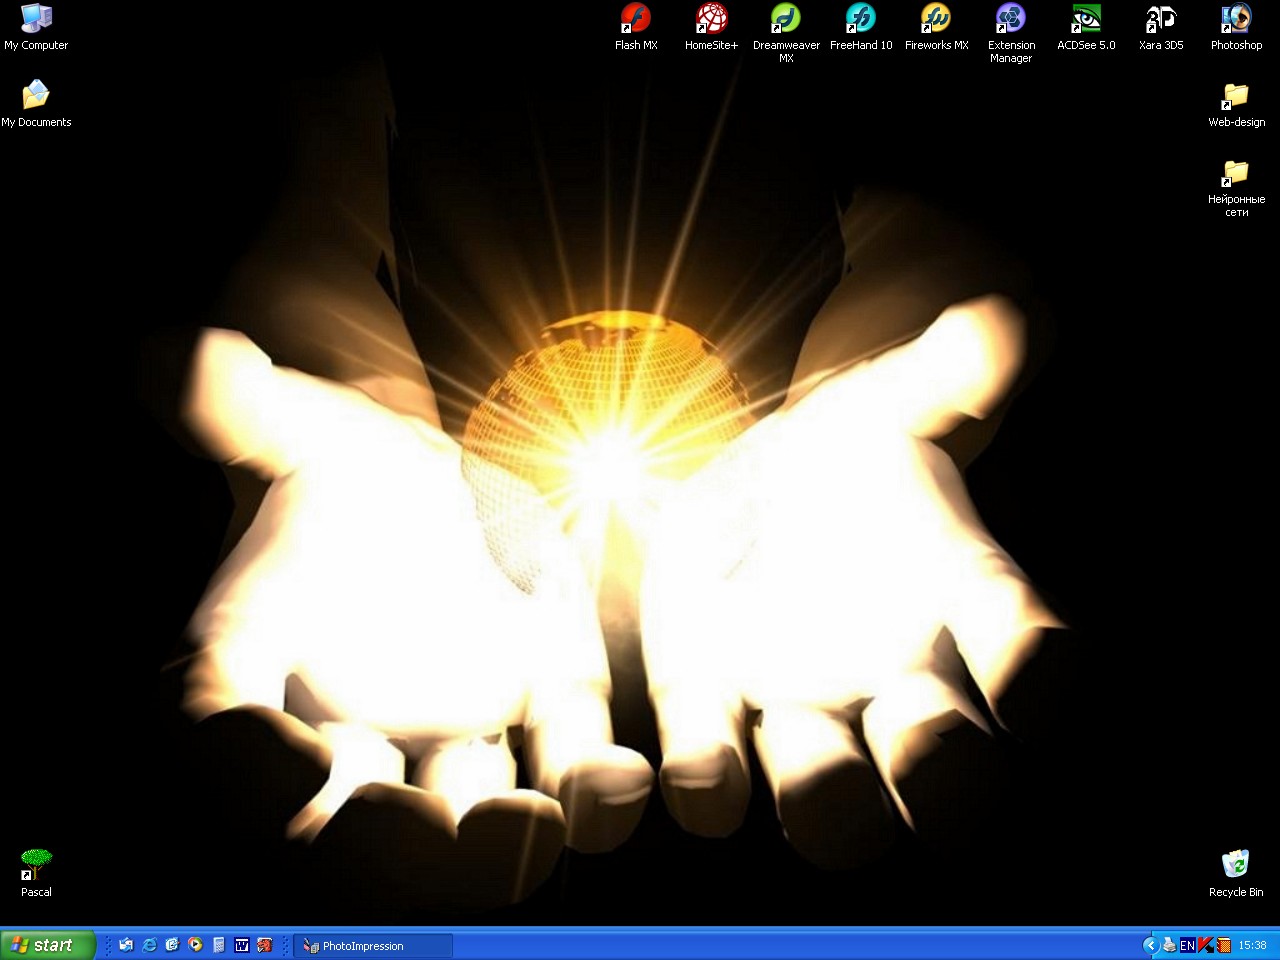Select the Нейронные сети folder
Image resolution: width=1280 pixels, height=960 pixels.
(1236, 174)
